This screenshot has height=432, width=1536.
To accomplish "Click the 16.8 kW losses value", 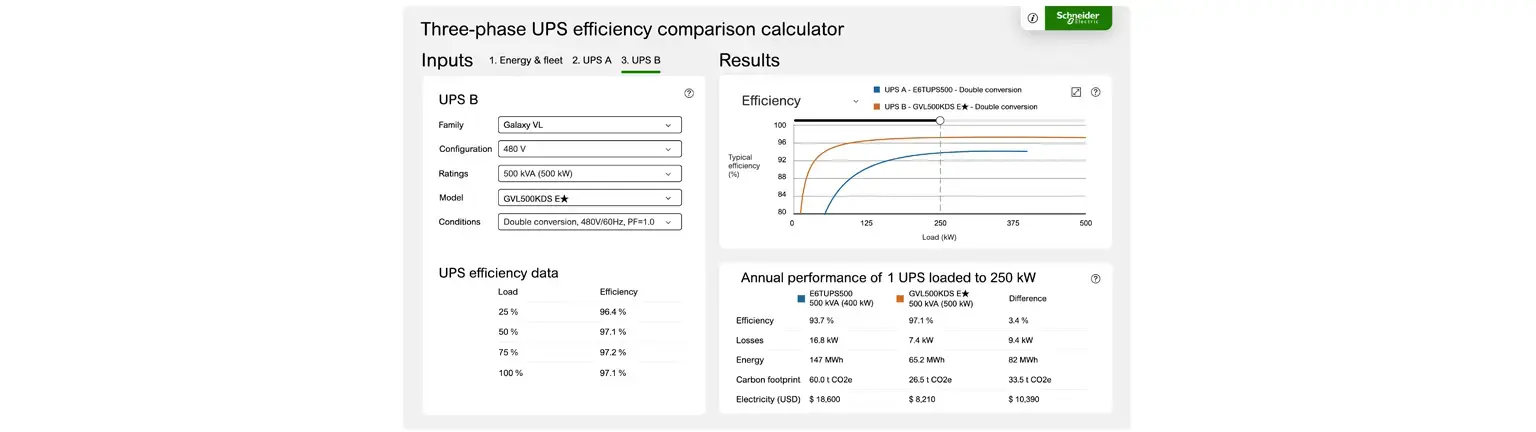I will (824, 340).
